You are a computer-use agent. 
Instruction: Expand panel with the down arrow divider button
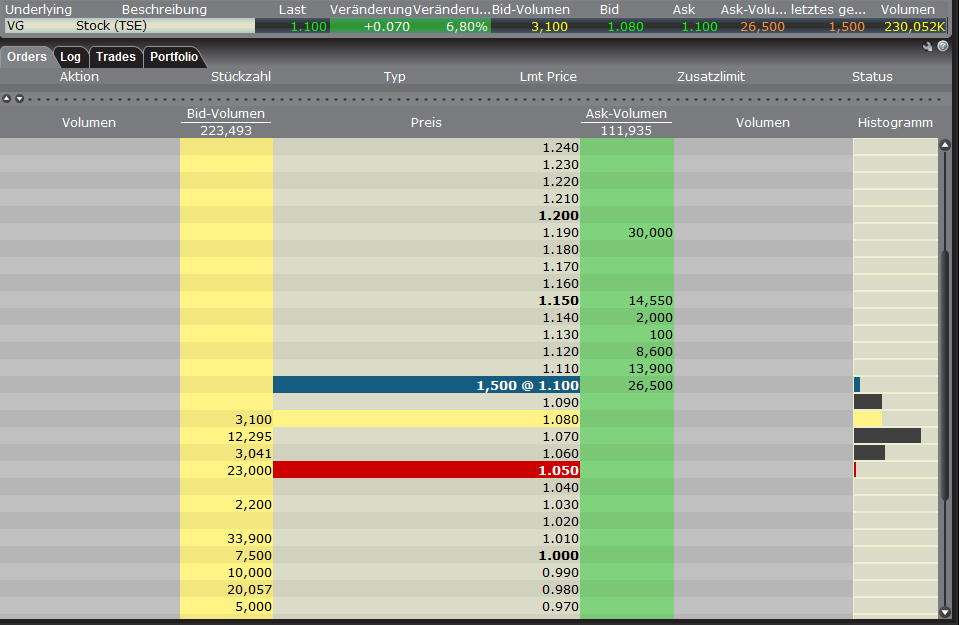coord(17,98)
